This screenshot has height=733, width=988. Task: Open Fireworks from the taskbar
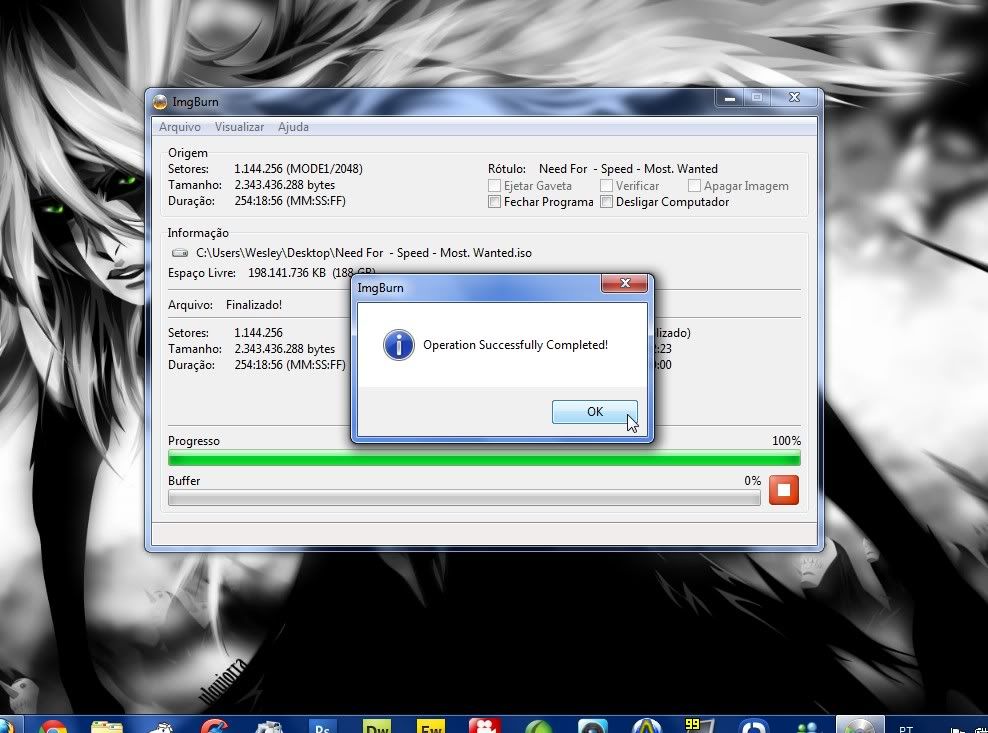pos(431,726)
